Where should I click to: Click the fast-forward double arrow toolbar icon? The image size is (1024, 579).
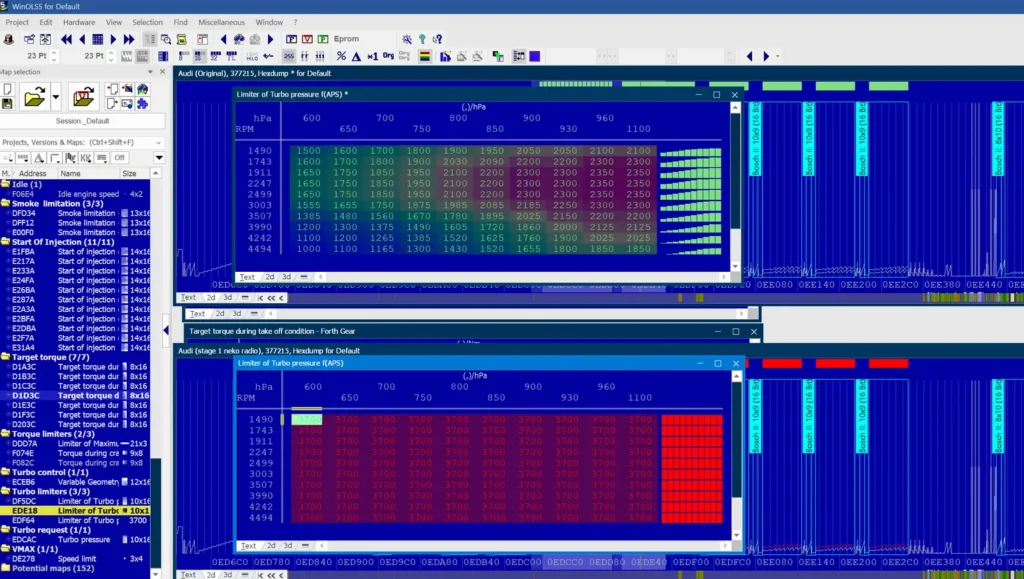tap(129, 39)
